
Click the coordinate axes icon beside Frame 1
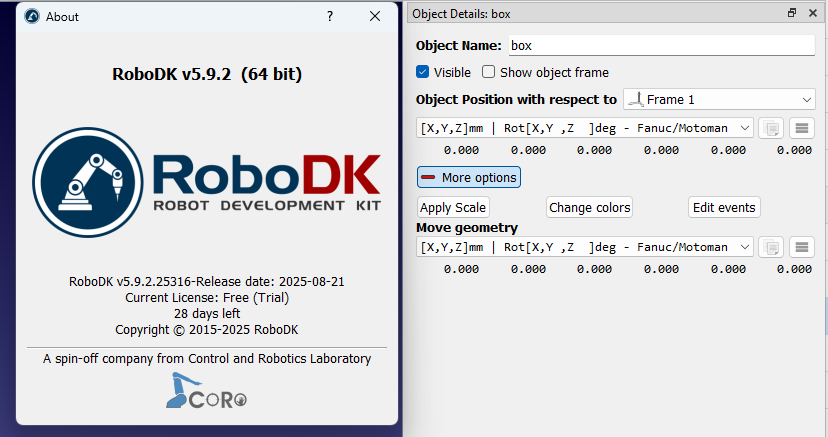636,99
